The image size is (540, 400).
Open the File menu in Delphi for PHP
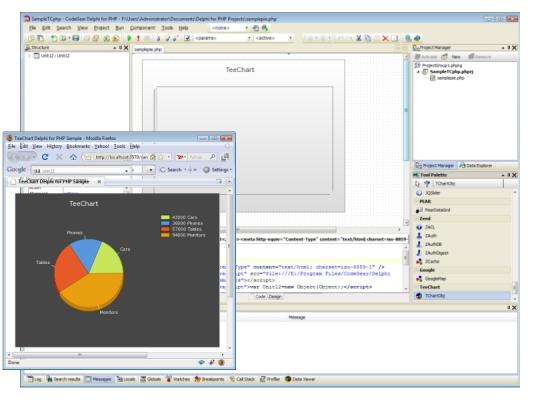[x=33, y=28]
